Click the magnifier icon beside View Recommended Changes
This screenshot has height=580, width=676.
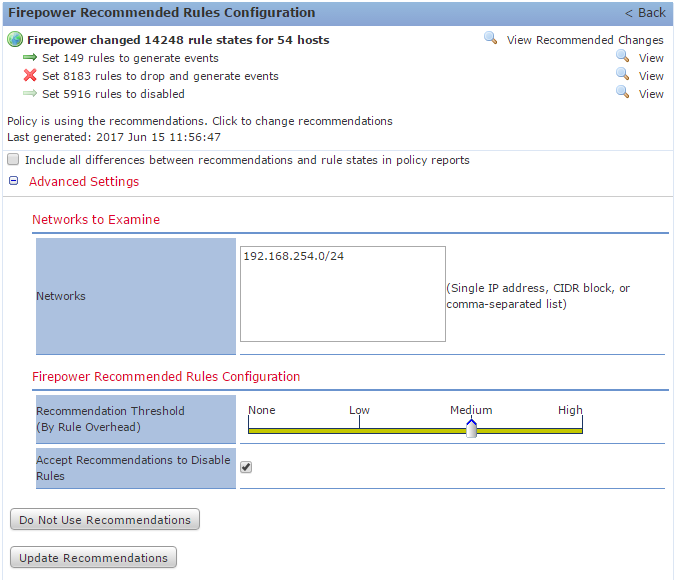490,38
